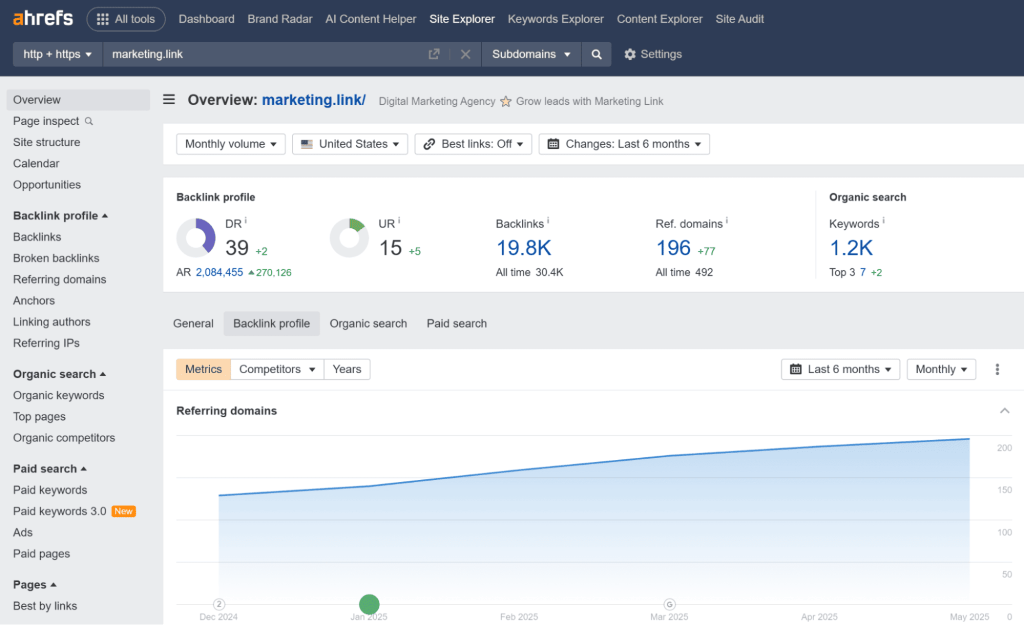Open Referring domains report in sidebar
Screen dimensions: 1024x625
59,280
